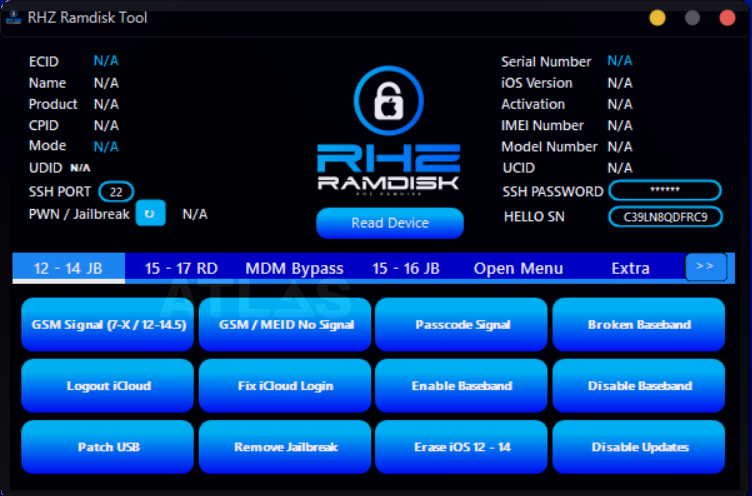Click the PWN / Jailbreak refresh icon
Image resolution: width=752 pixels, height=496 pixels.
pyautogui.click(x=150, y=213)
